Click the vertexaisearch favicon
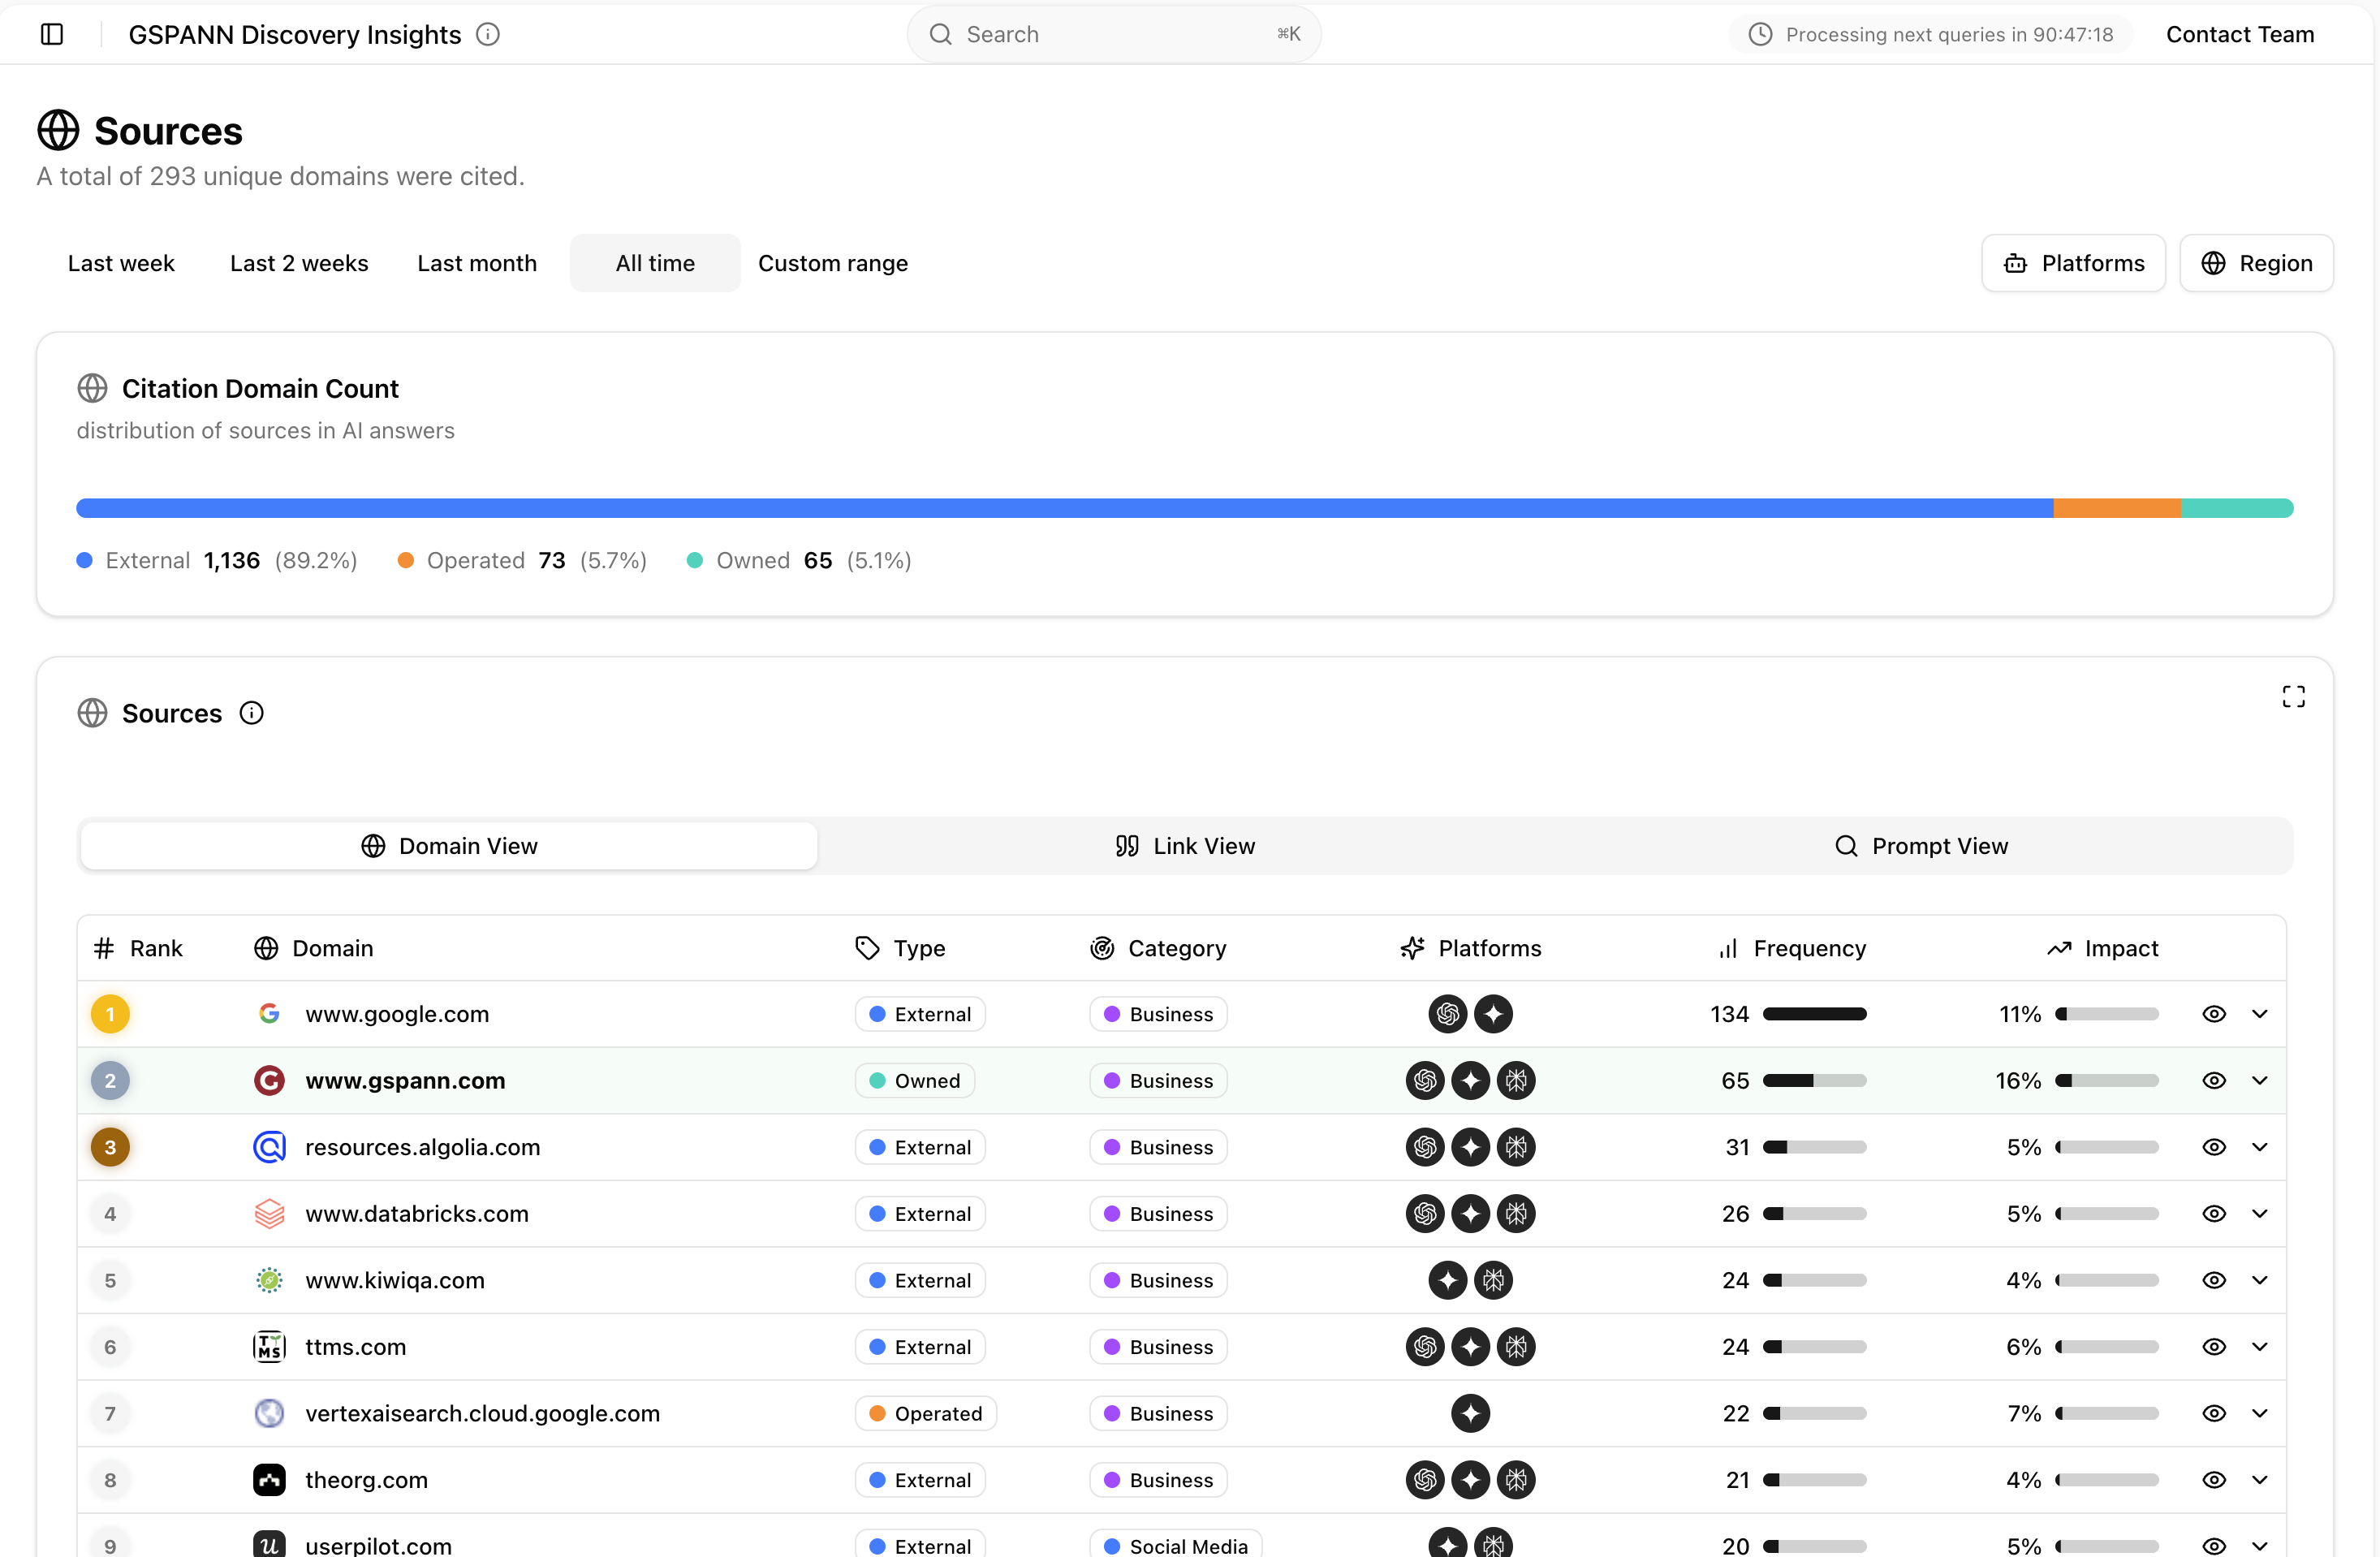The image size is (2380, 1557). click(269, 1413)
